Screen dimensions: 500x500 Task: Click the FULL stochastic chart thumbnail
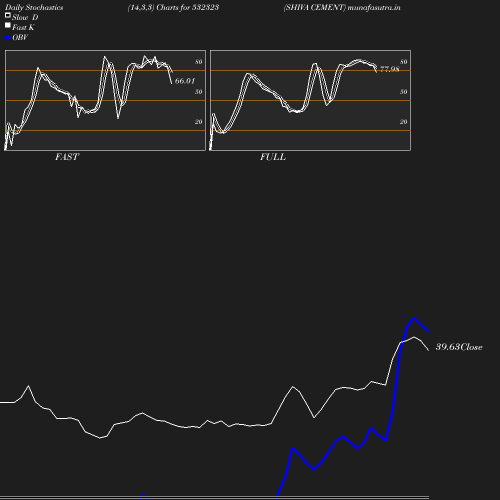(x=310, y=100)
